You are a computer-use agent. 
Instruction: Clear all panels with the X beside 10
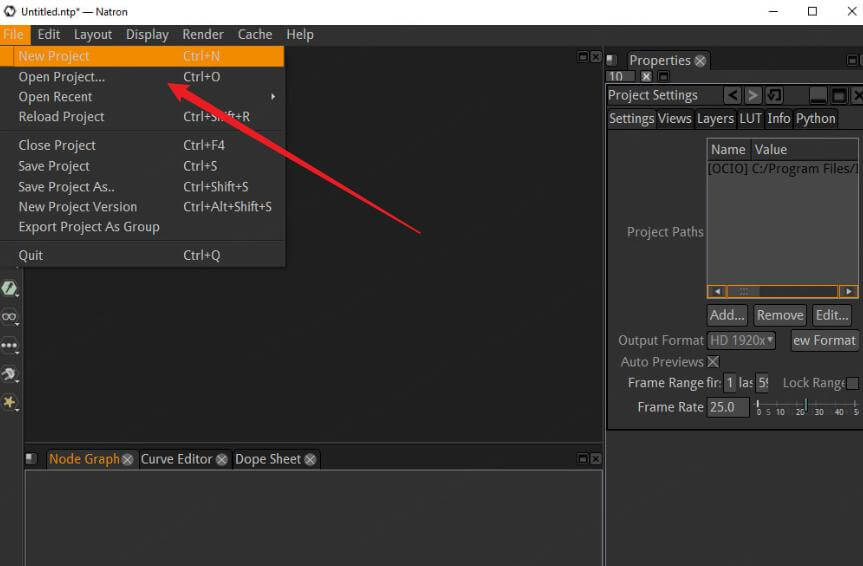(646, 76)
